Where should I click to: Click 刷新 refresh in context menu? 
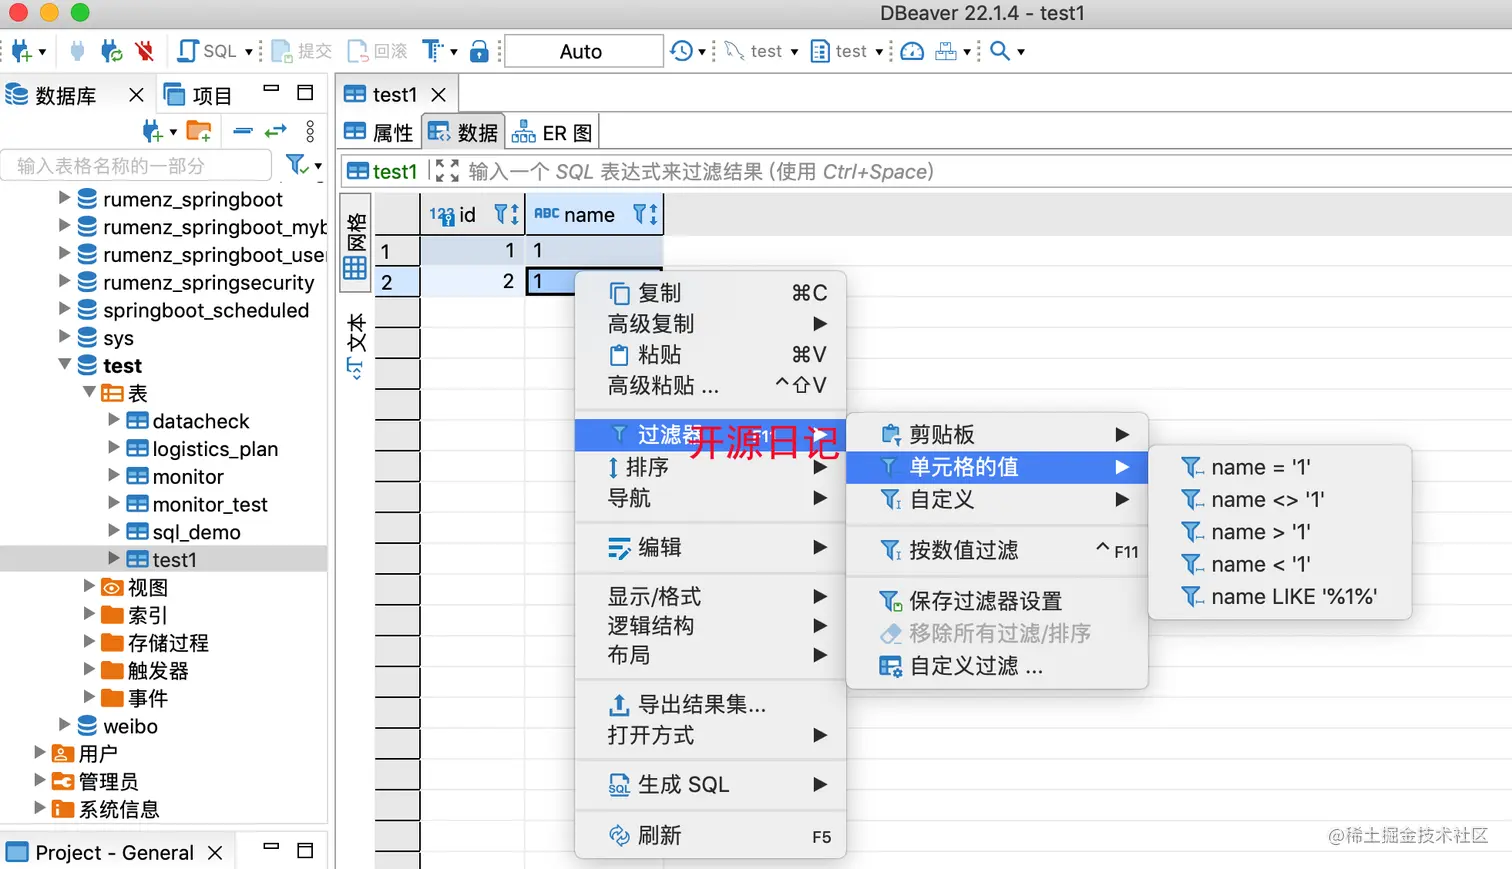click(710, 835)
